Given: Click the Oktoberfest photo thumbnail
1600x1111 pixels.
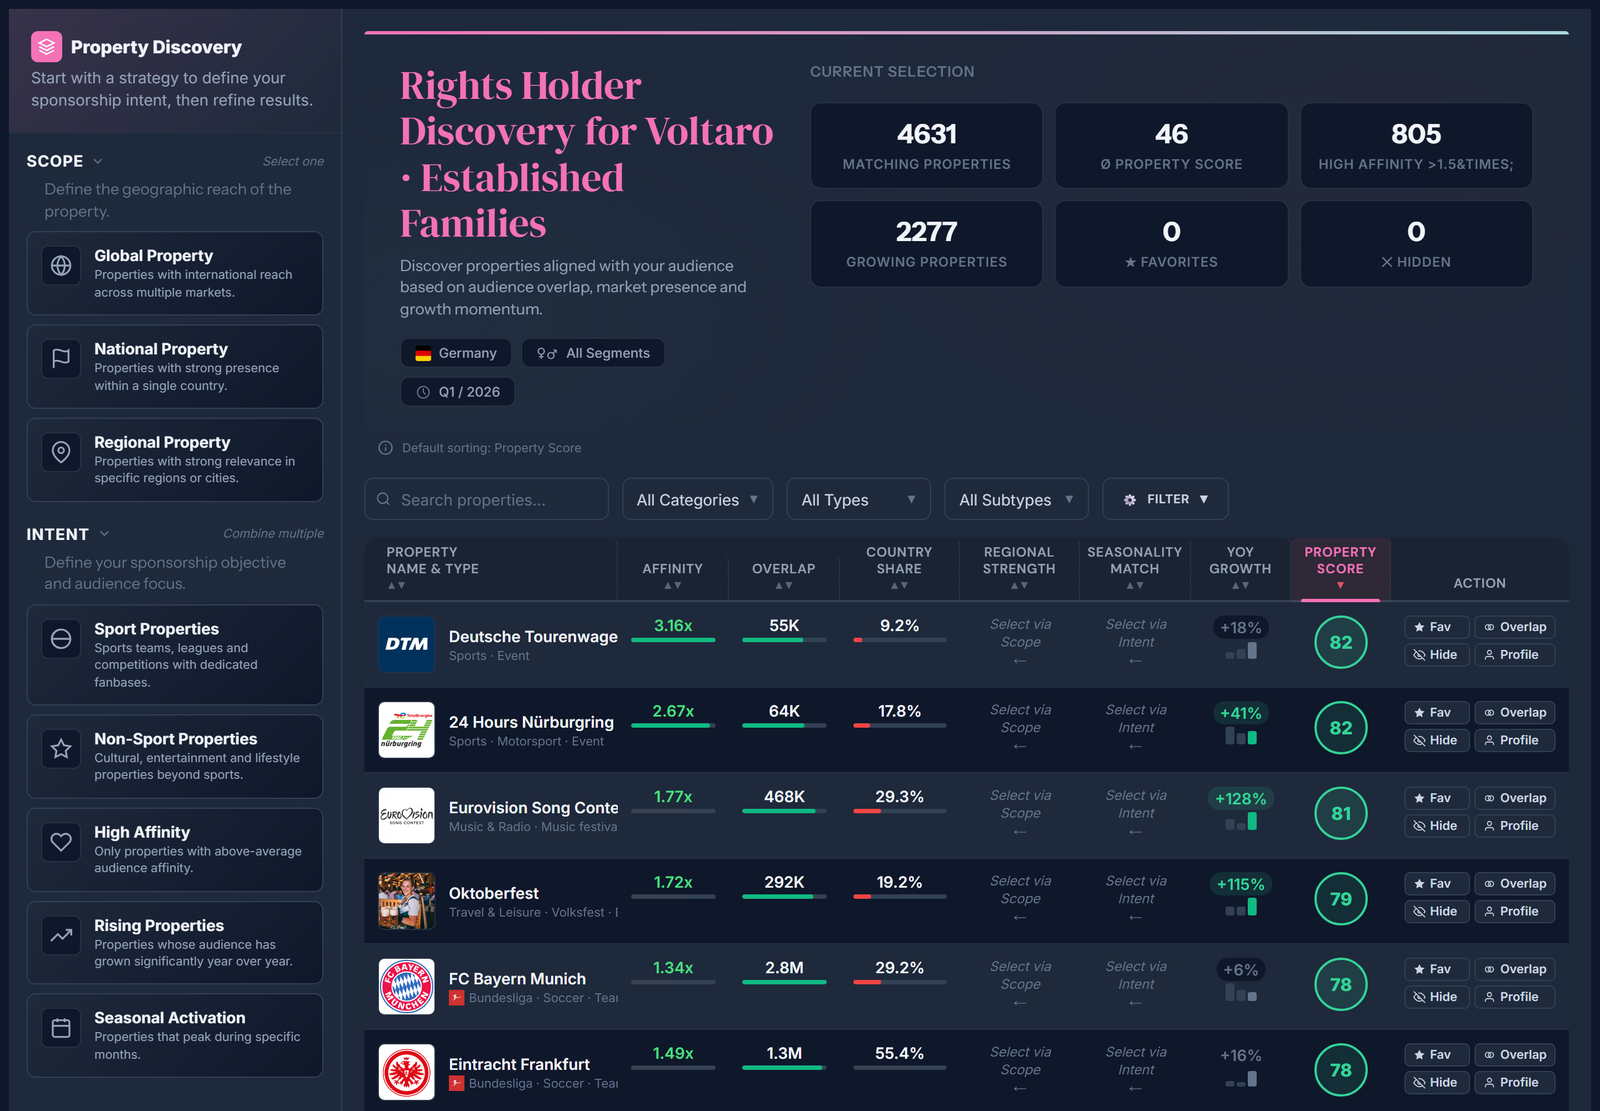Looking at the screenshot, I should pos(407,901).
